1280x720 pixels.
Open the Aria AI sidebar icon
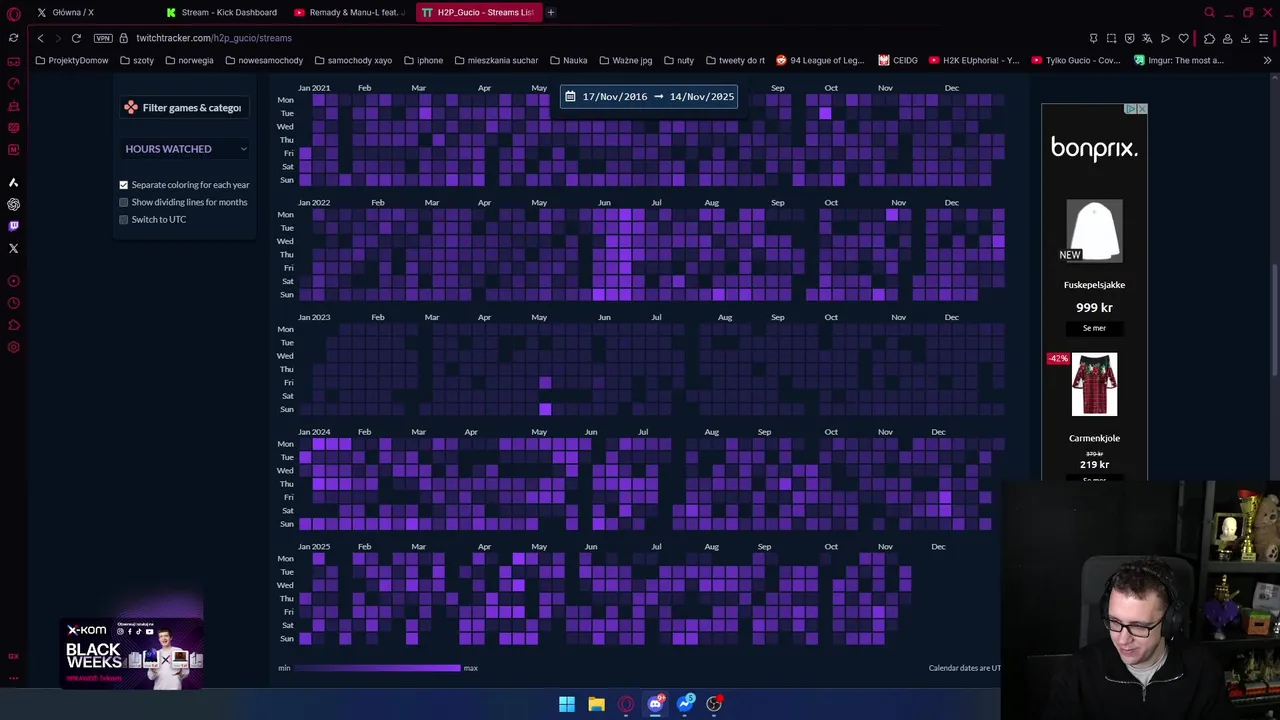point(13,182)
